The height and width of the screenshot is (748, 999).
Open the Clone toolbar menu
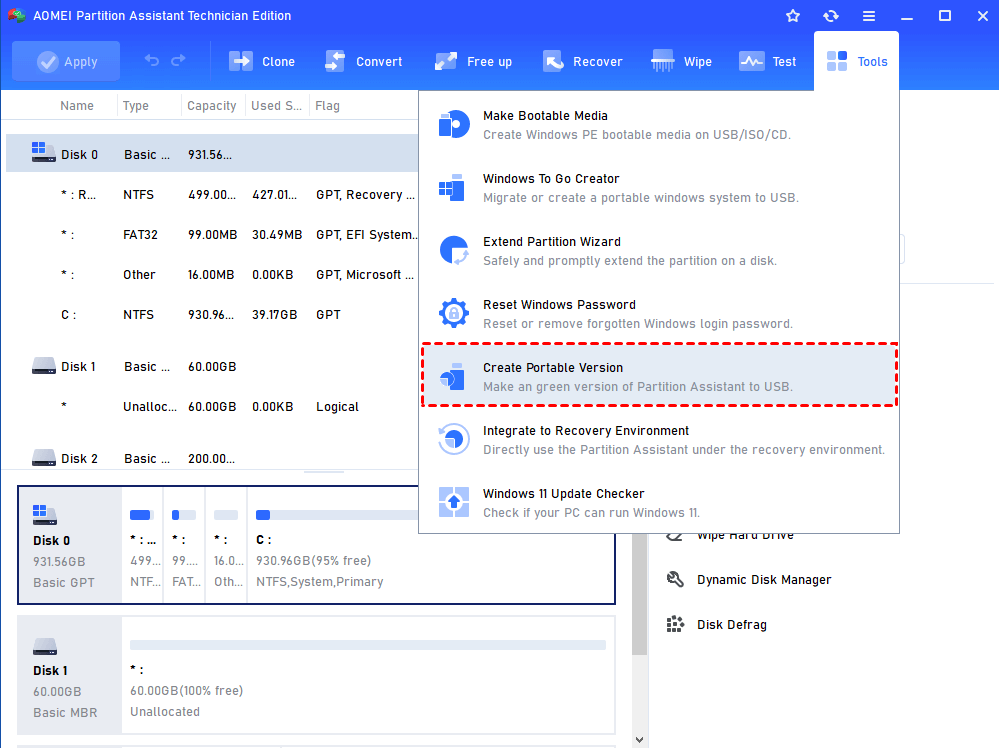pyautogui.click(x=262, y=61)
